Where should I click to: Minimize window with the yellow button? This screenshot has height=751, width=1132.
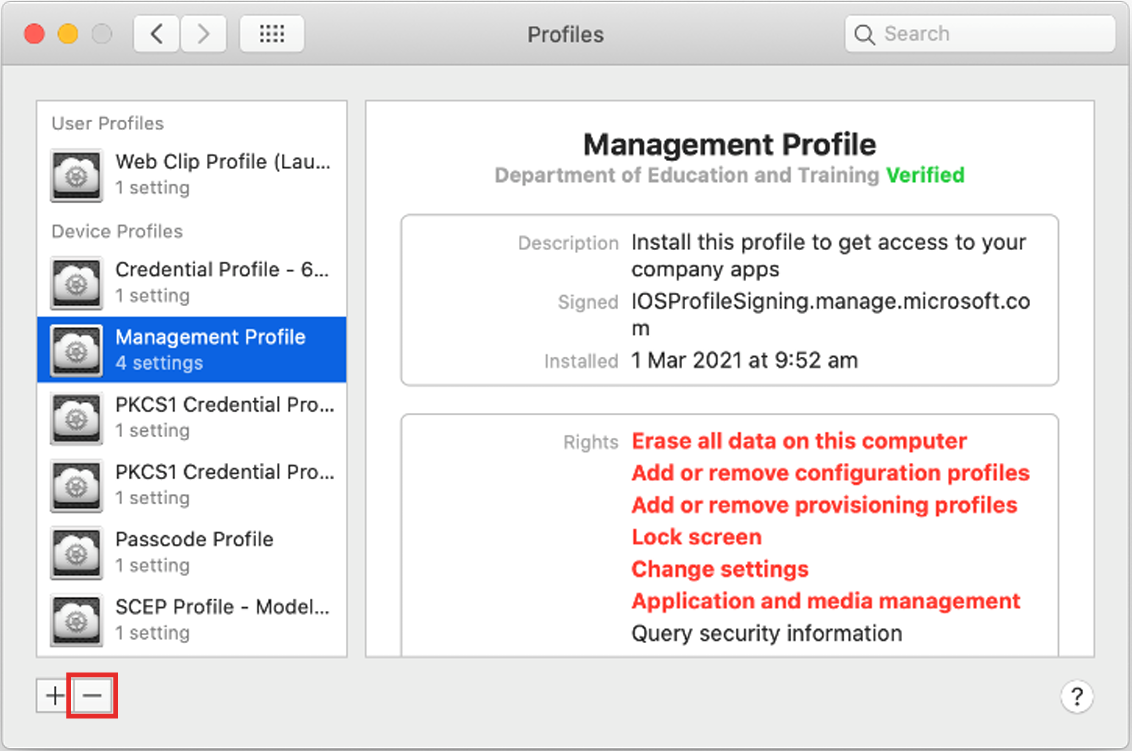(68, 34)
